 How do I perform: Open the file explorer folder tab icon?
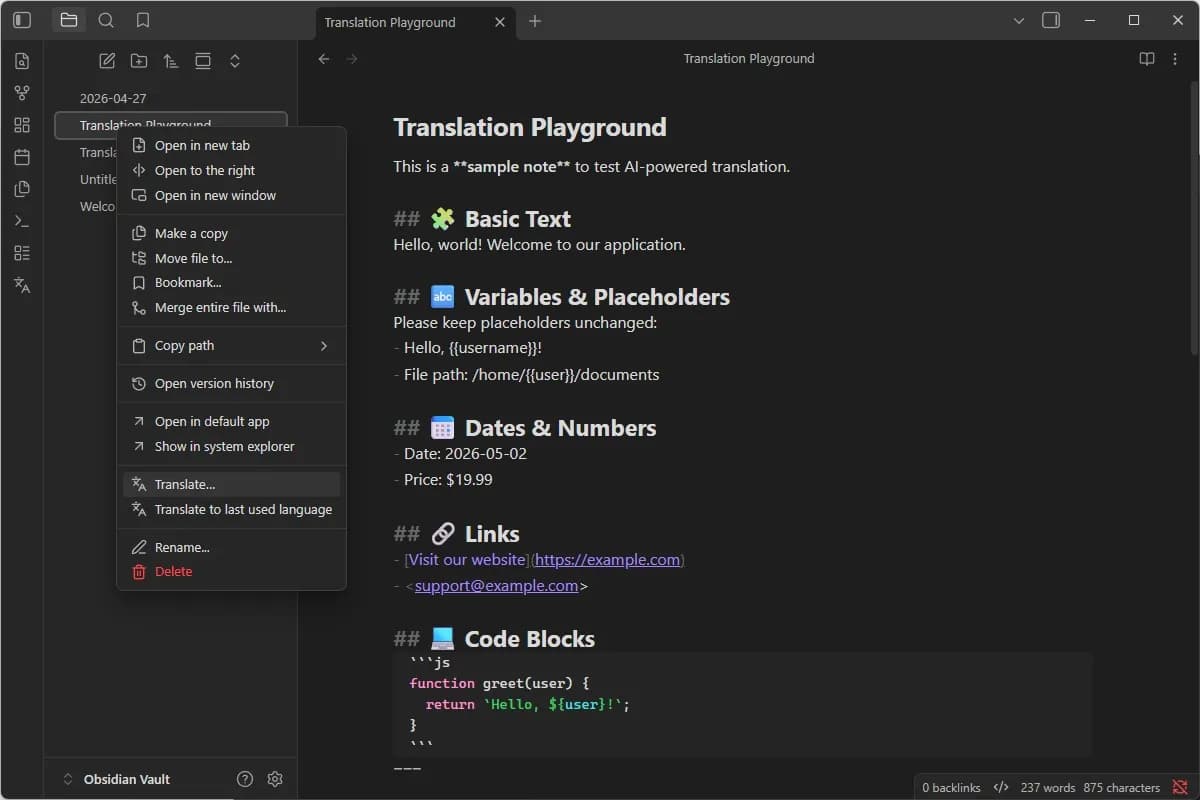69,20
